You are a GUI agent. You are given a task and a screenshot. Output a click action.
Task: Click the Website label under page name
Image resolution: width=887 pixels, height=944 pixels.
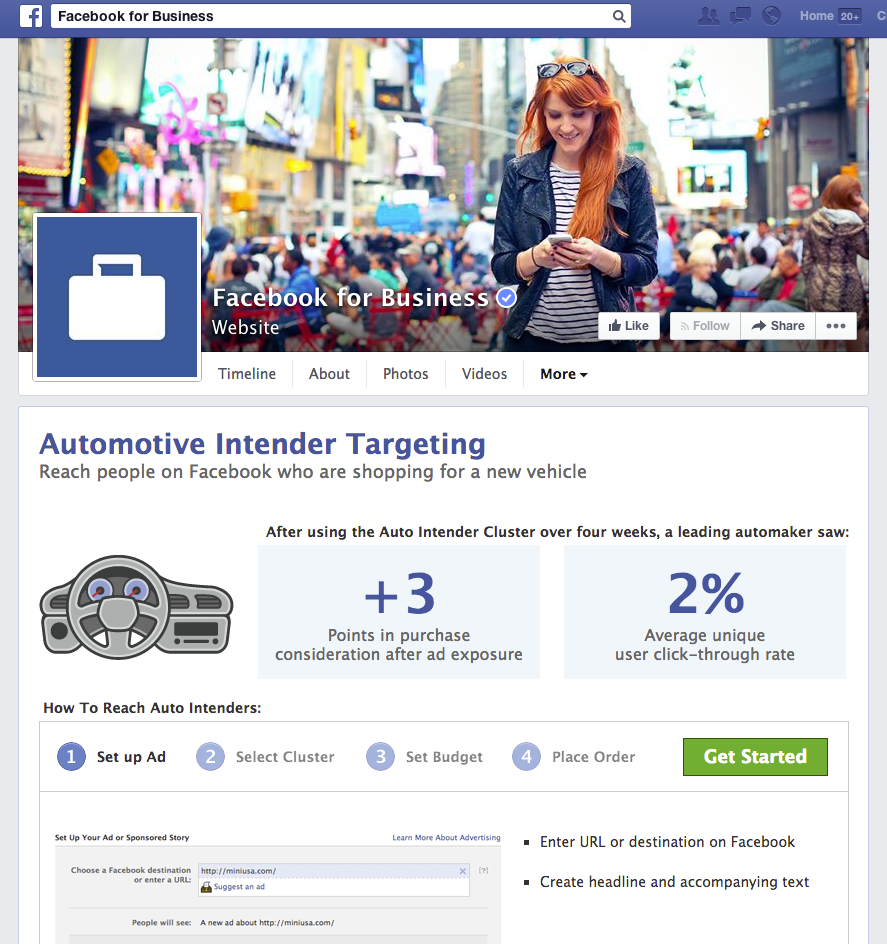click(246, 328)
